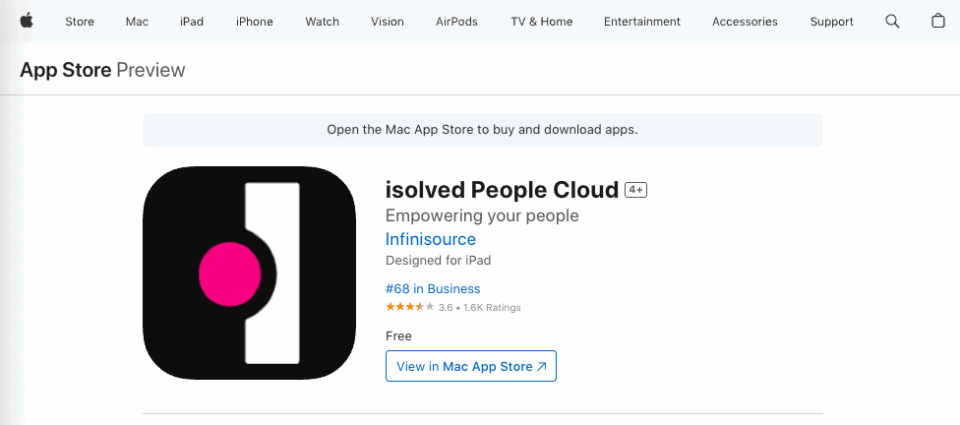Screen dimensions: 960x425
Task: Open the Entertainment menu
Action: 642,21
